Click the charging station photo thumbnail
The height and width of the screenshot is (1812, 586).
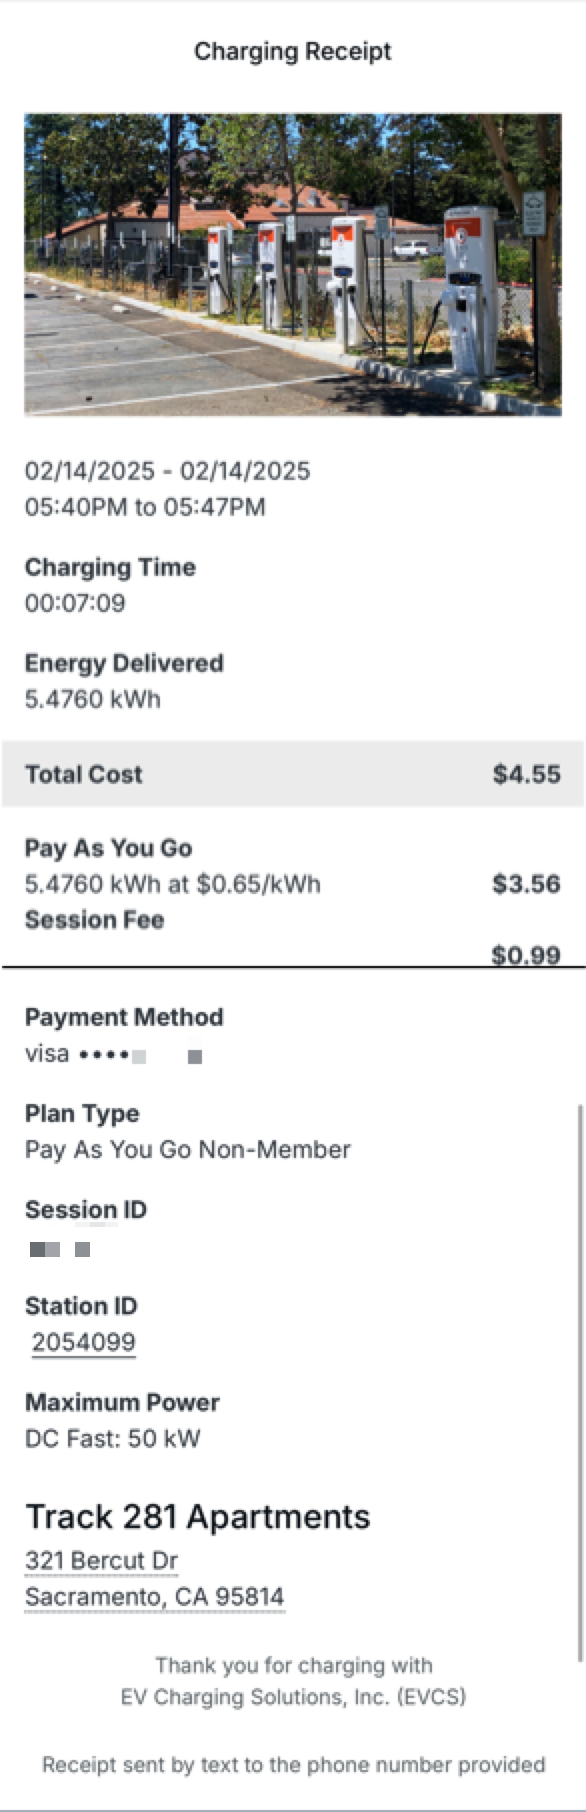pyautogui.click(x=292, y=264)
